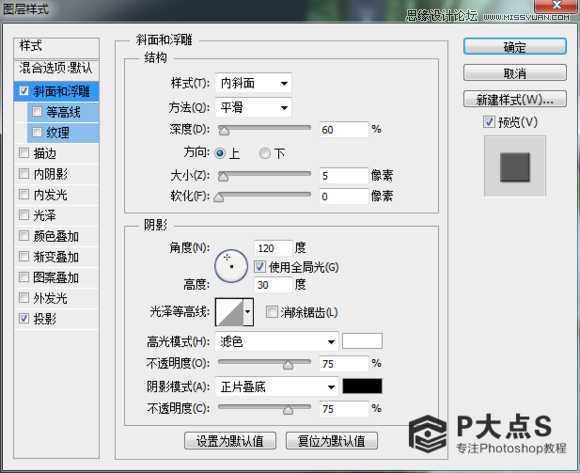Enable the 纹理 checkbox
This screenshot has height=473, width=580.
pyautogui.click(x=37, y=132)
